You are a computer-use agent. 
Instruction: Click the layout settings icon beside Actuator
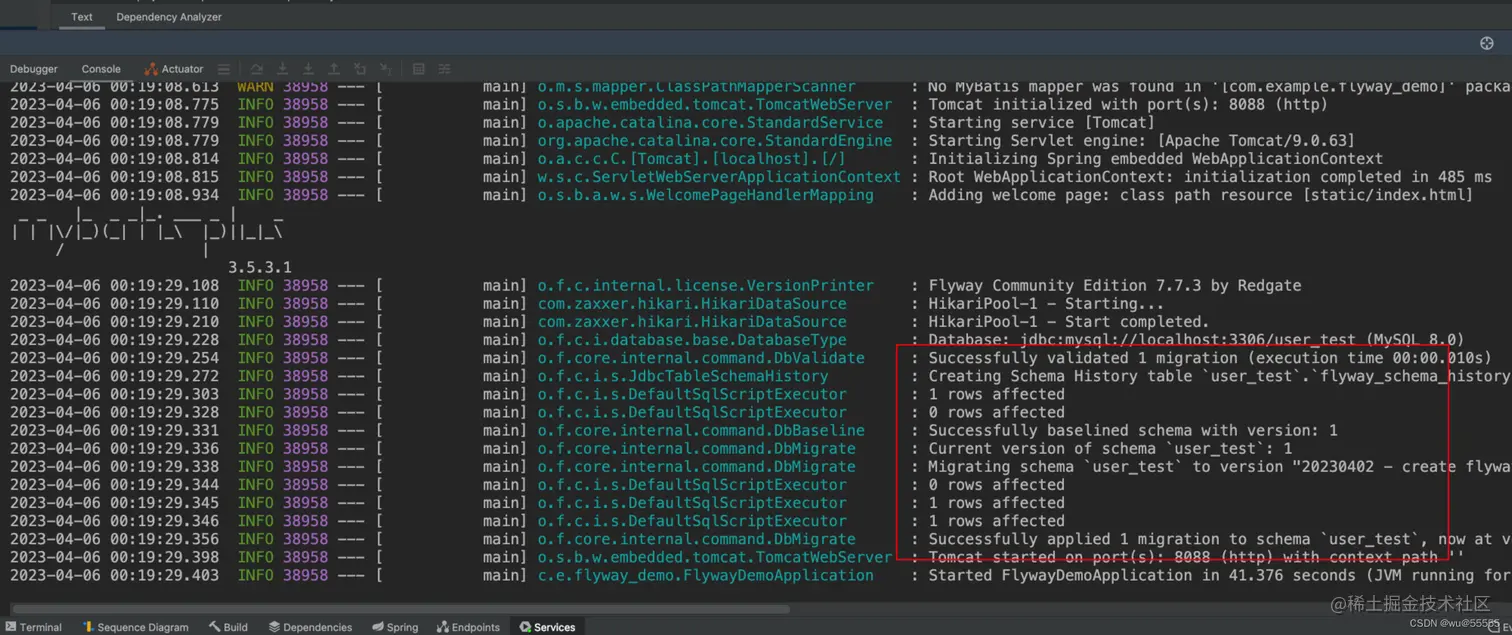[x=223, y=69]
